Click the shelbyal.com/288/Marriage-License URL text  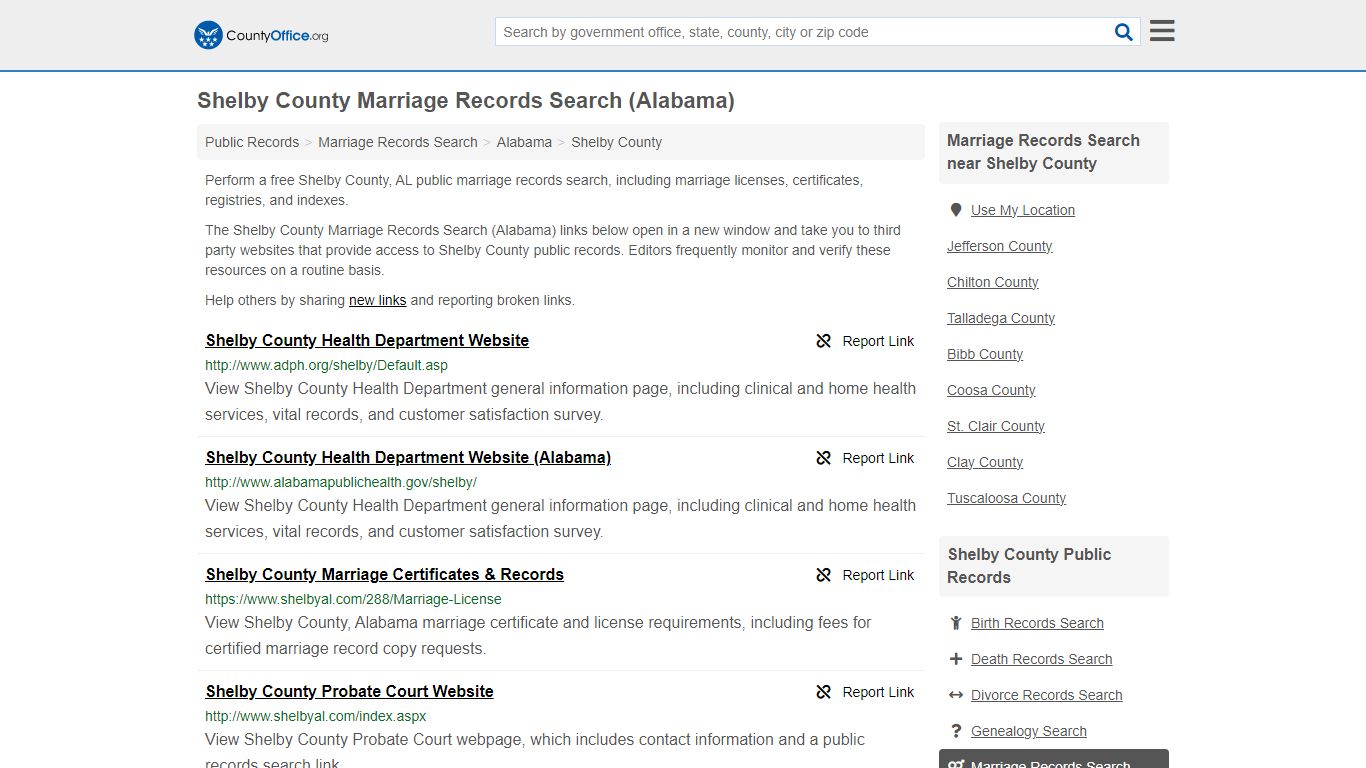(x=353, y=599)
